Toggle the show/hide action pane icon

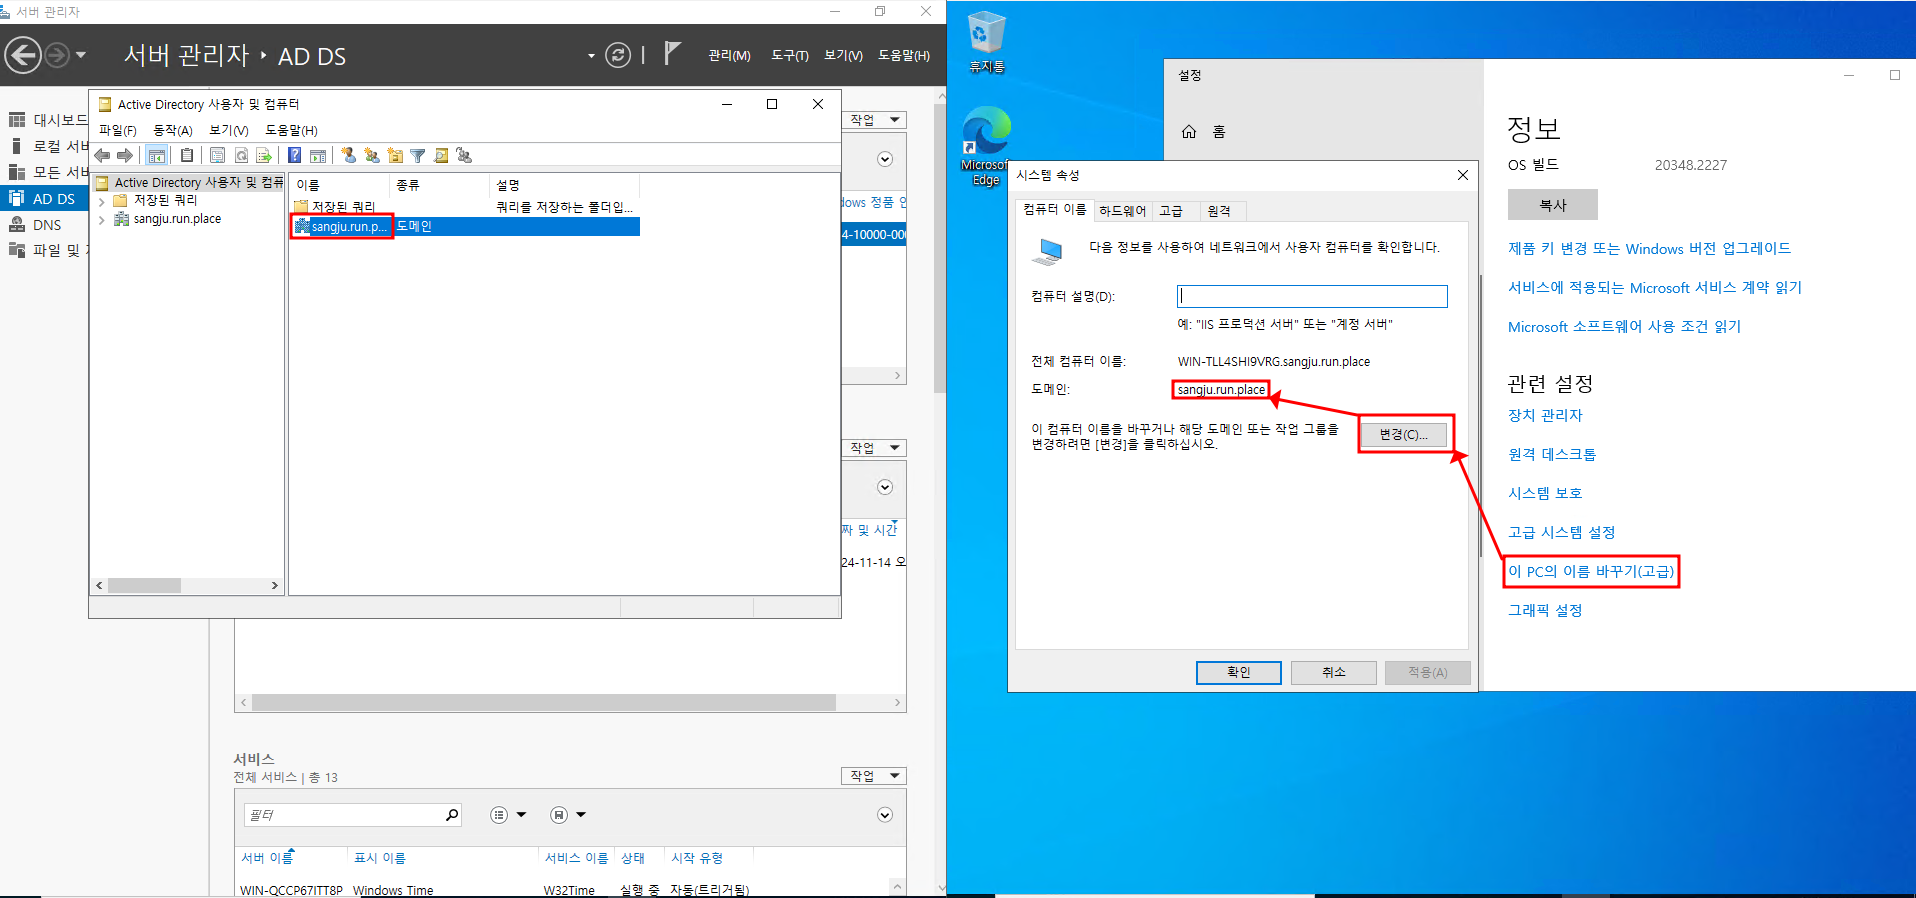(318, 155)
